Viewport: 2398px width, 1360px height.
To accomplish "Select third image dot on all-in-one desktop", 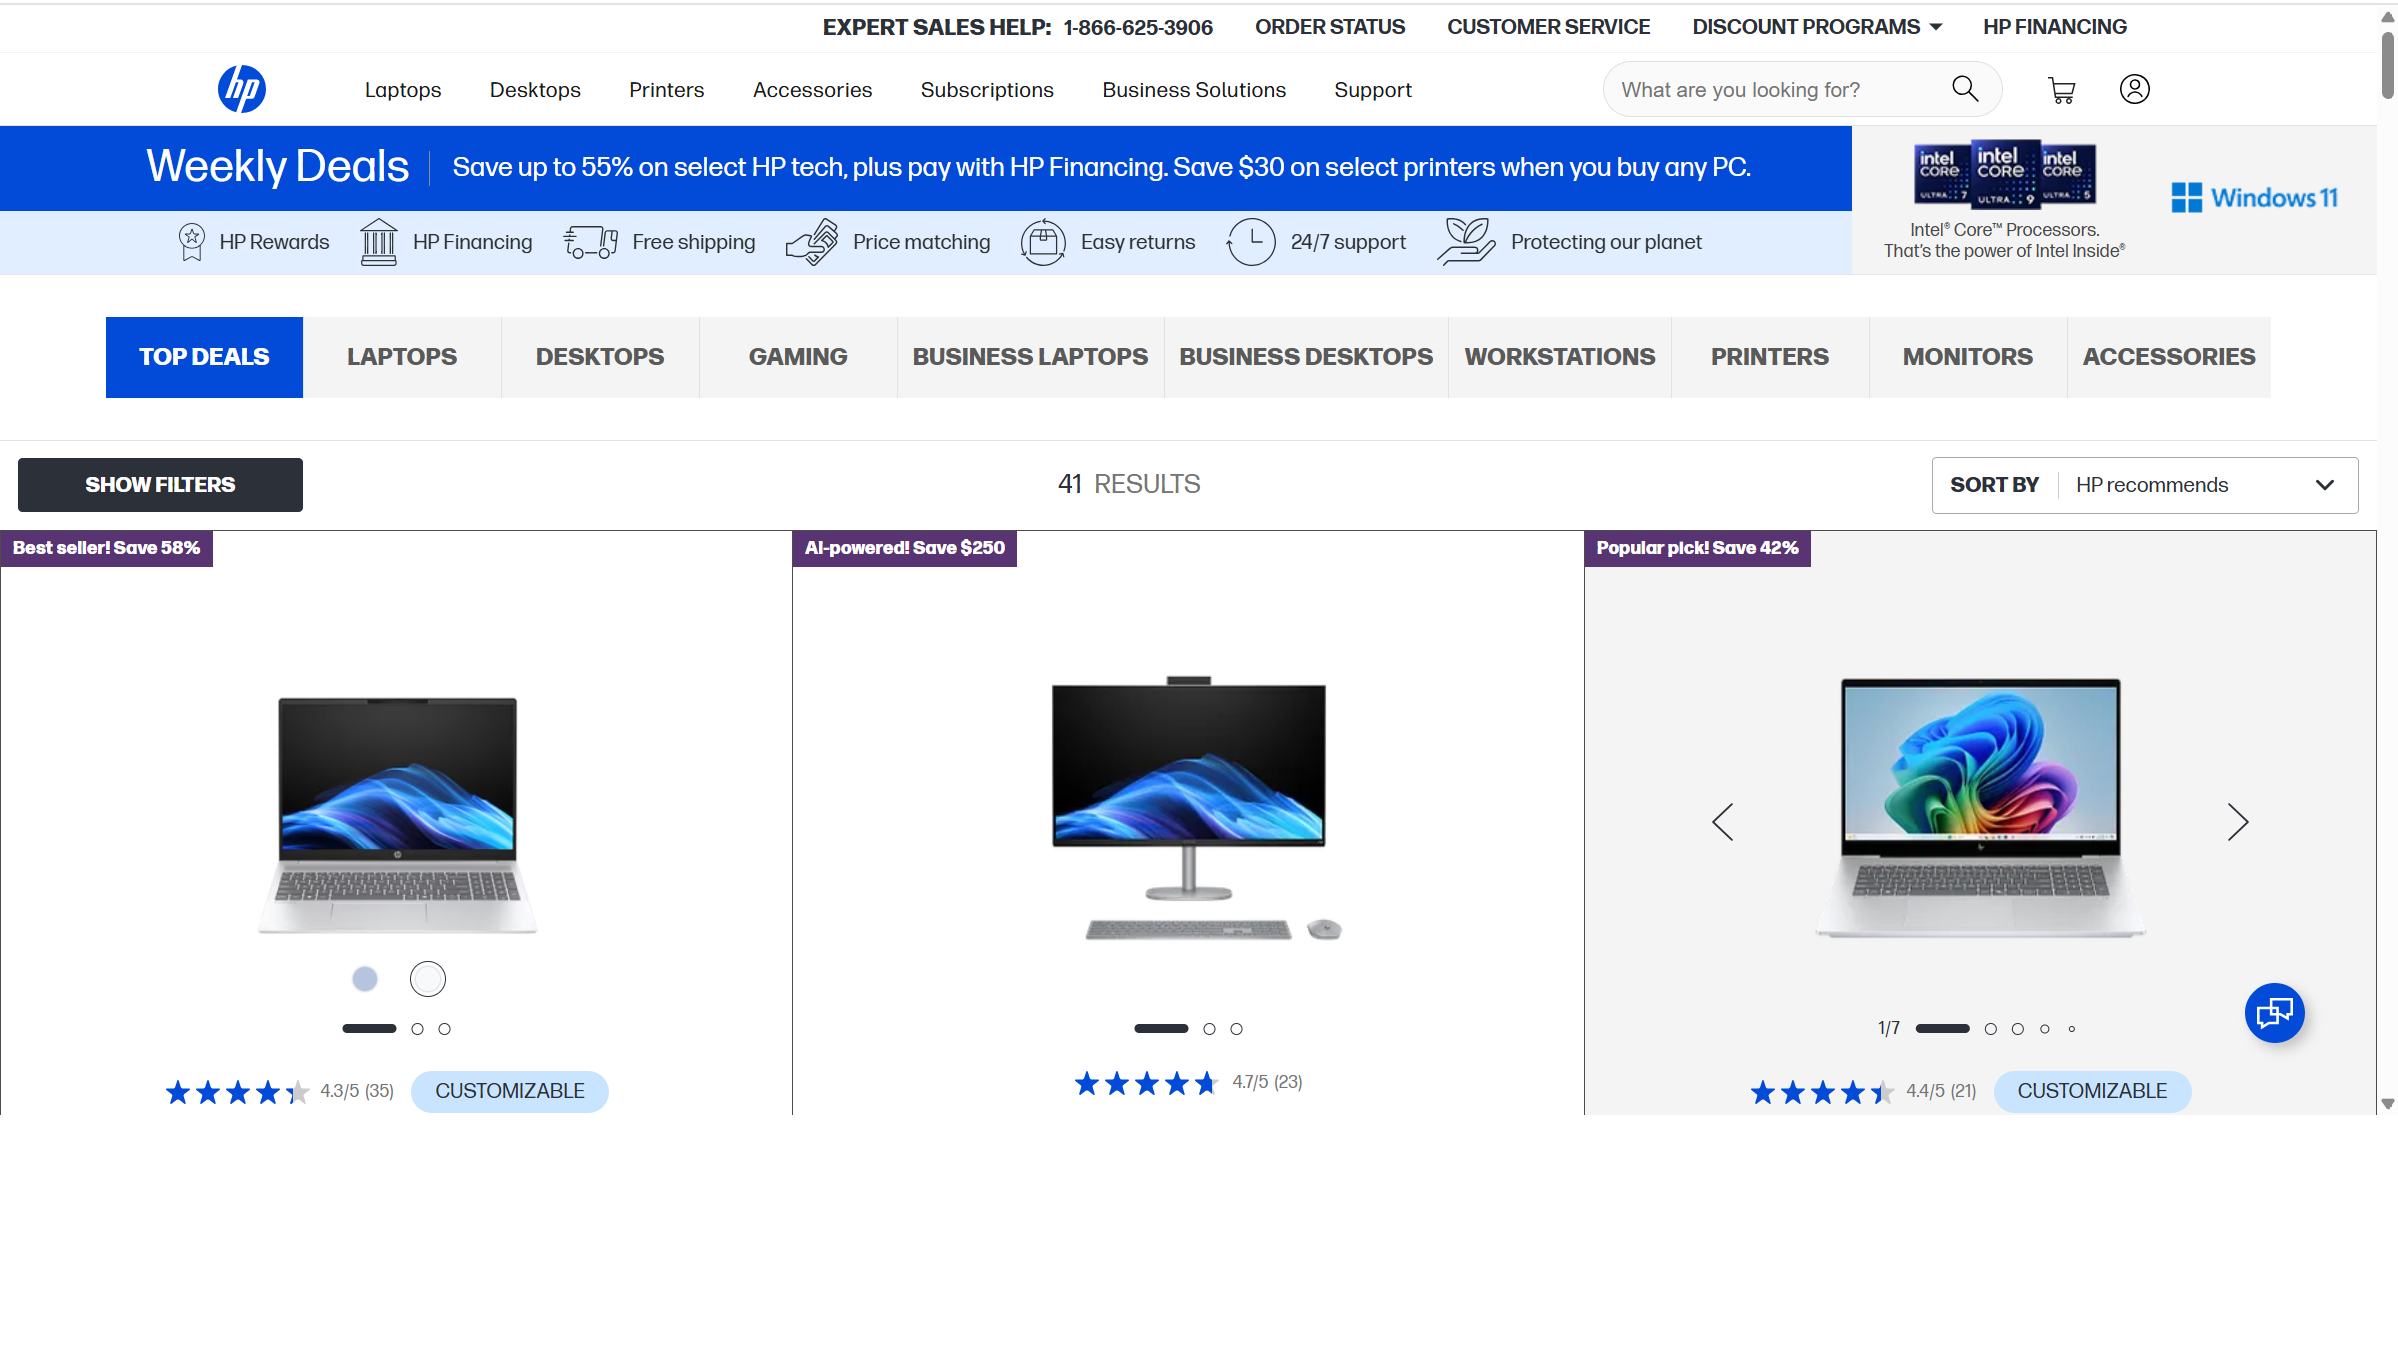I will point(1237,1029).
